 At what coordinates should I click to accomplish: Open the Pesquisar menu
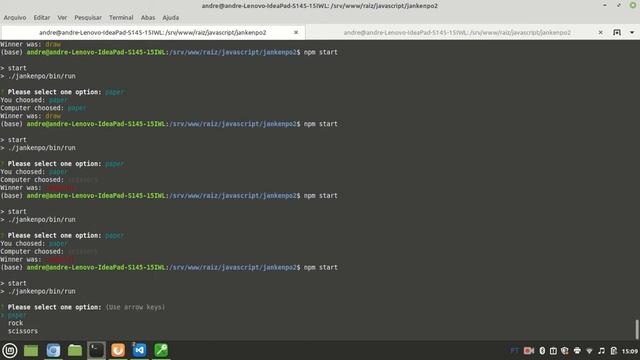pyautogui.click(x=88, y=18)
